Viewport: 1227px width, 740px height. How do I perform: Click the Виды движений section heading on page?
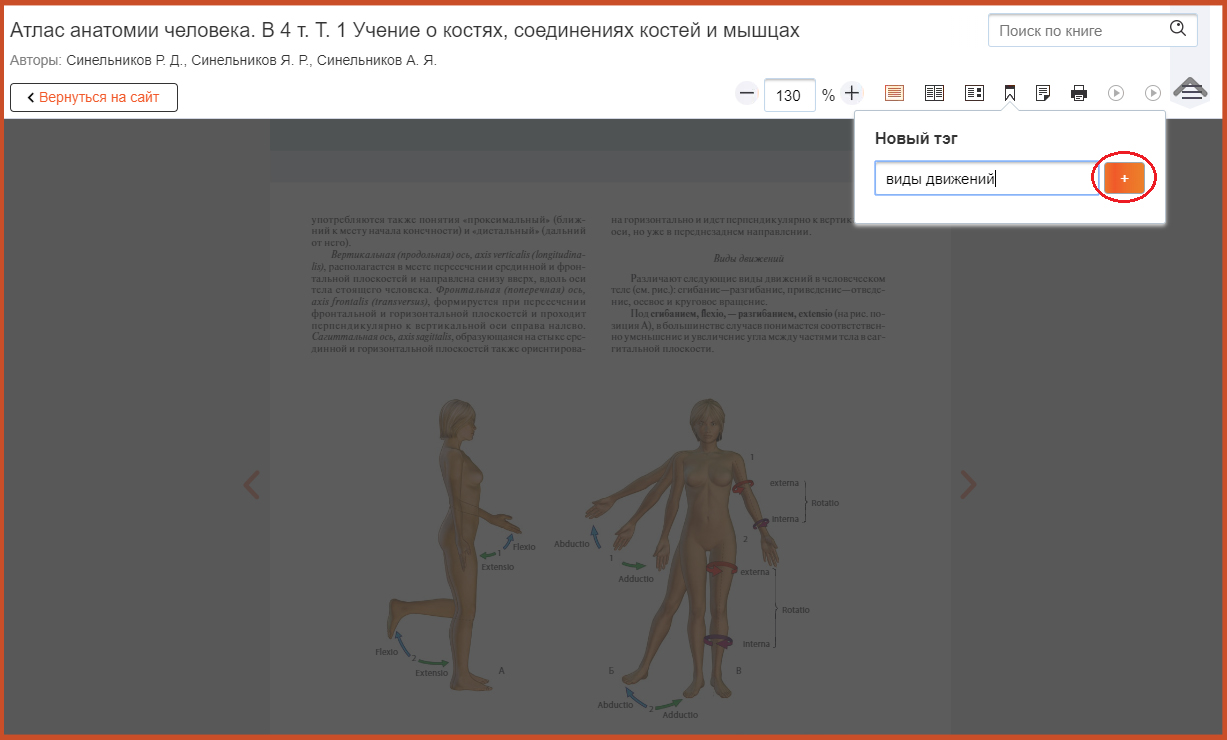coord(748,258)
